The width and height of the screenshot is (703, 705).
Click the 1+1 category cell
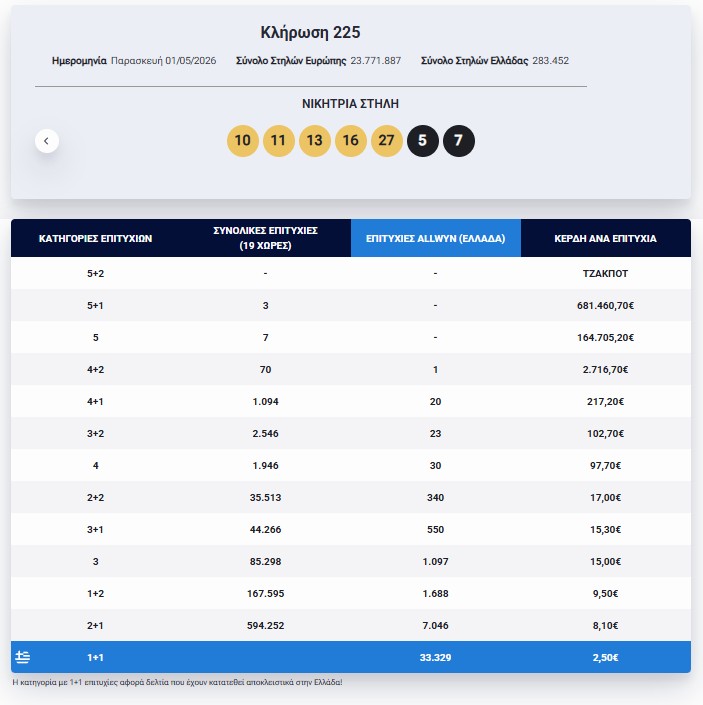pos(95,657)
